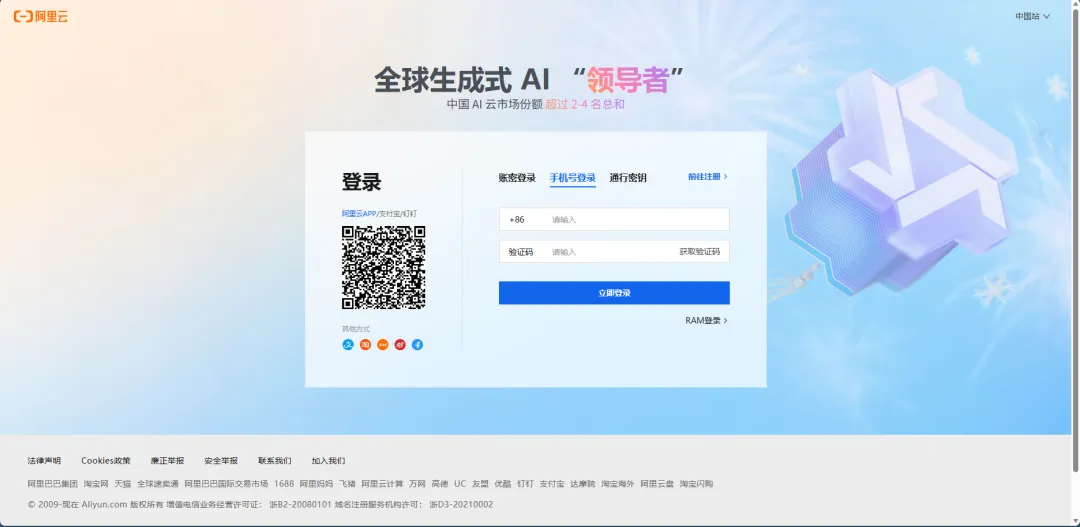Visit the 全球速卖通 footer link
1080x527 pixels.
point(158,484)
